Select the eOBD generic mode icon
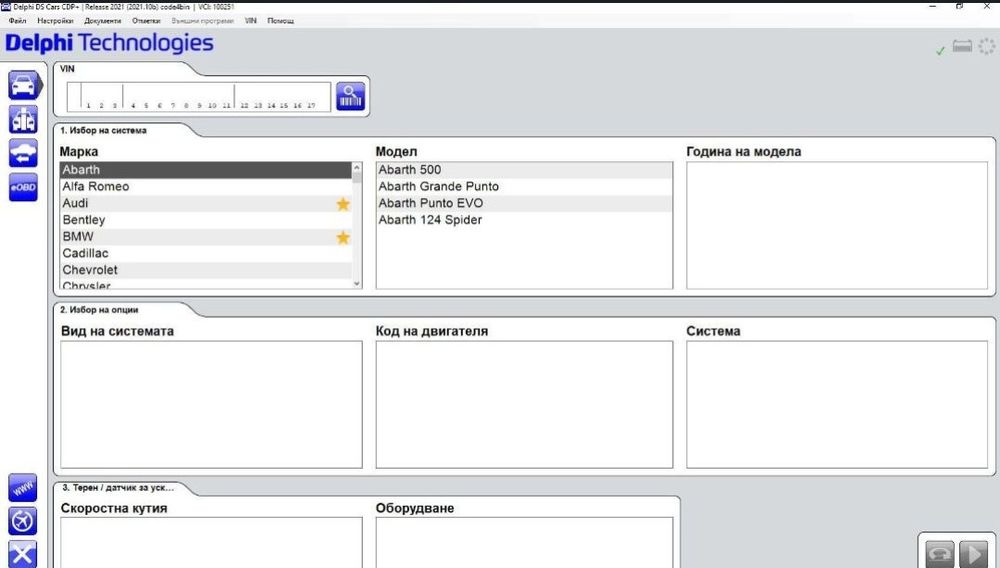Image resolution: width=1000 pixels, height=568 pixels. (23, 187)
